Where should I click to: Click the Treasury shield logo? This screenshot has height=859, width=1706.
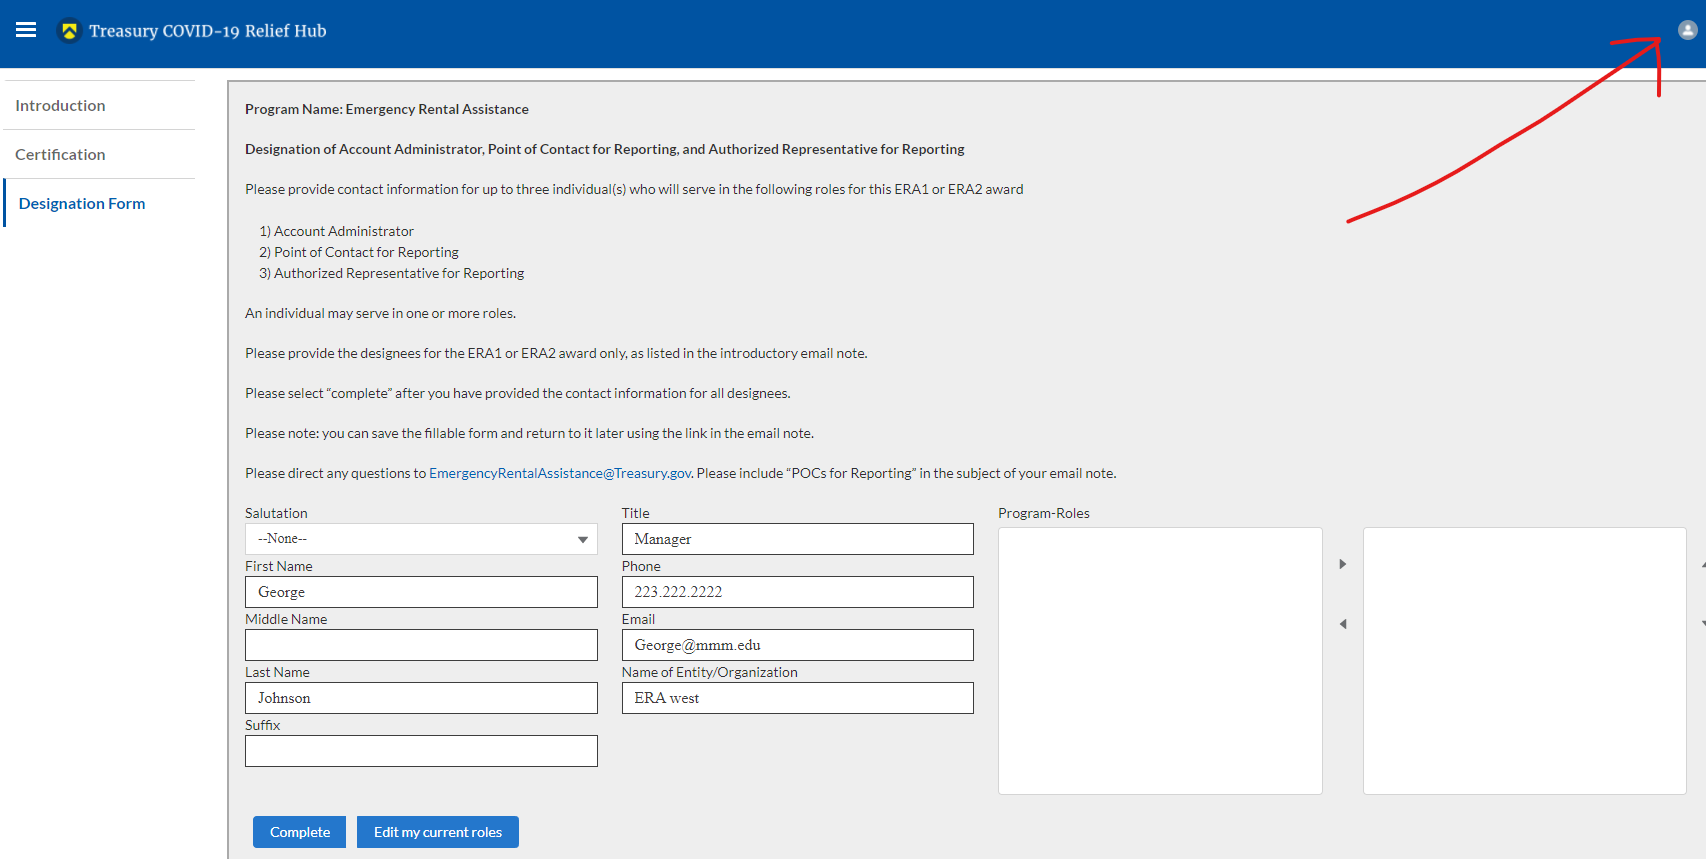69,31
